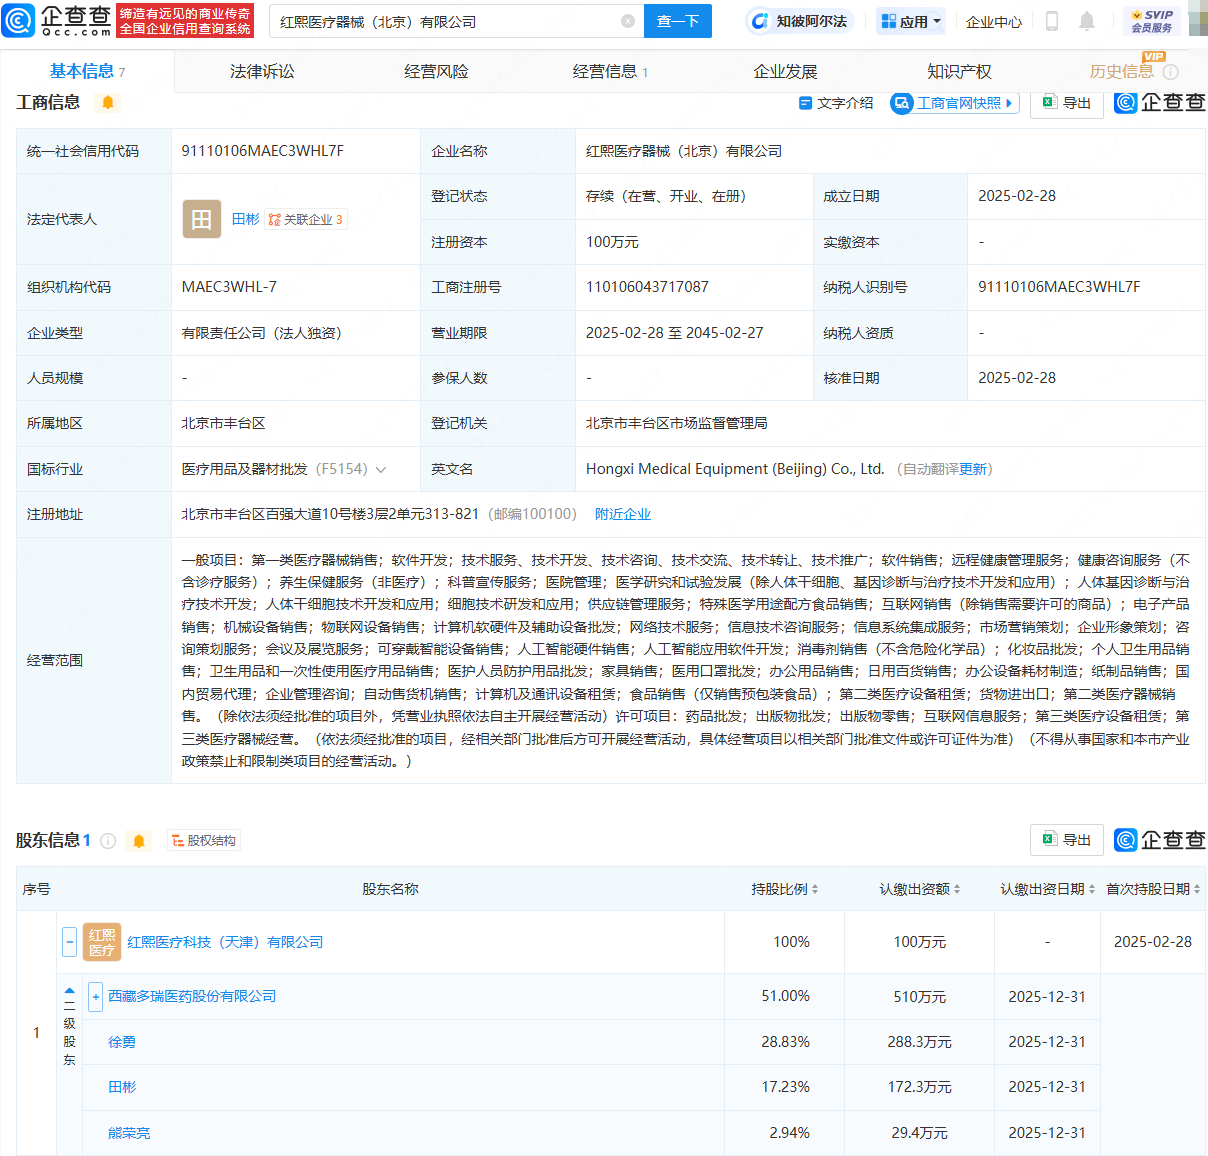Switch to the 企业发展 tab

[785, 71]
